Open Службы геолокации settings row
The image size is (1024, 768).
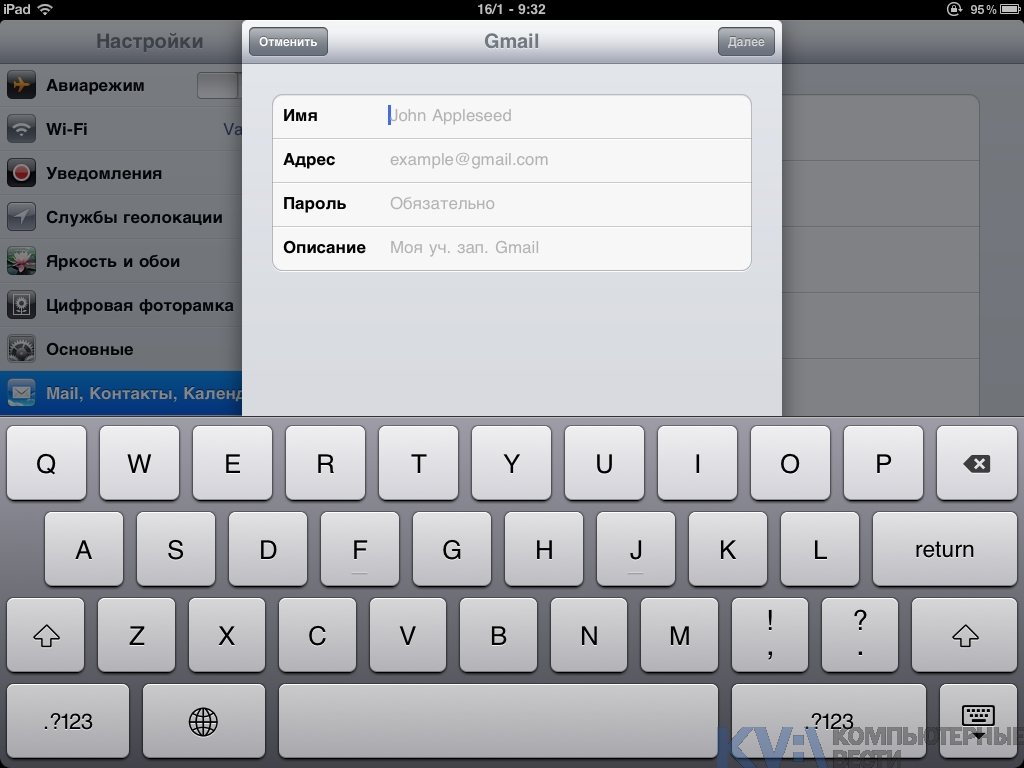[121, 217]
